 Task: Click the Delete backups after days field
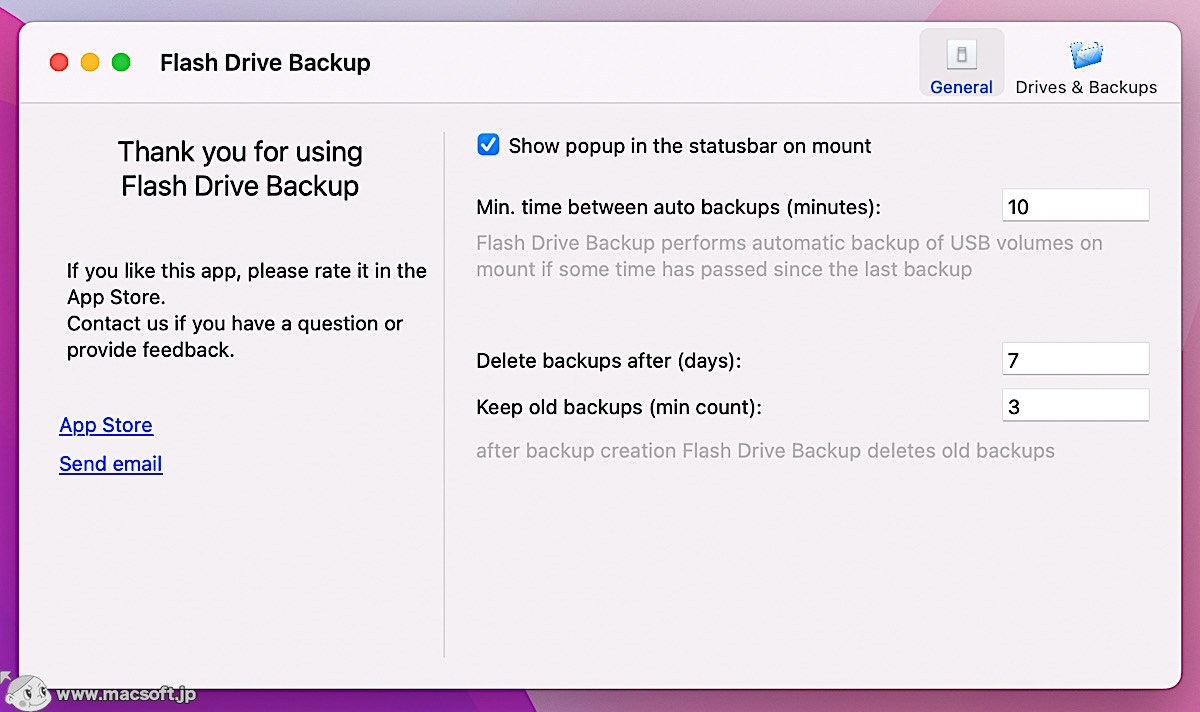pyautogui.click(x=1075, y=358)
